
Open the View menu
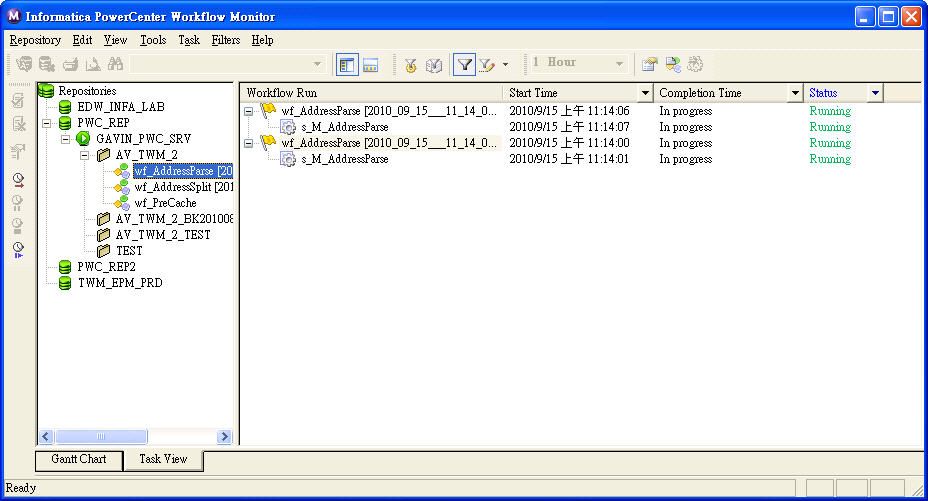click(x=115, y=40)
